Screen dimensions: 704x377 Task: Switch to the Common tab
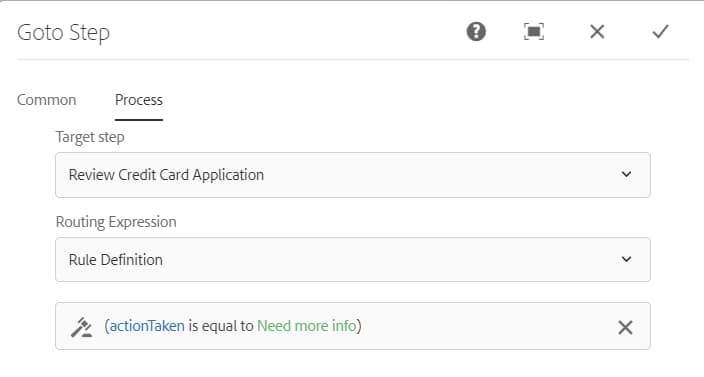click(47, 100)
